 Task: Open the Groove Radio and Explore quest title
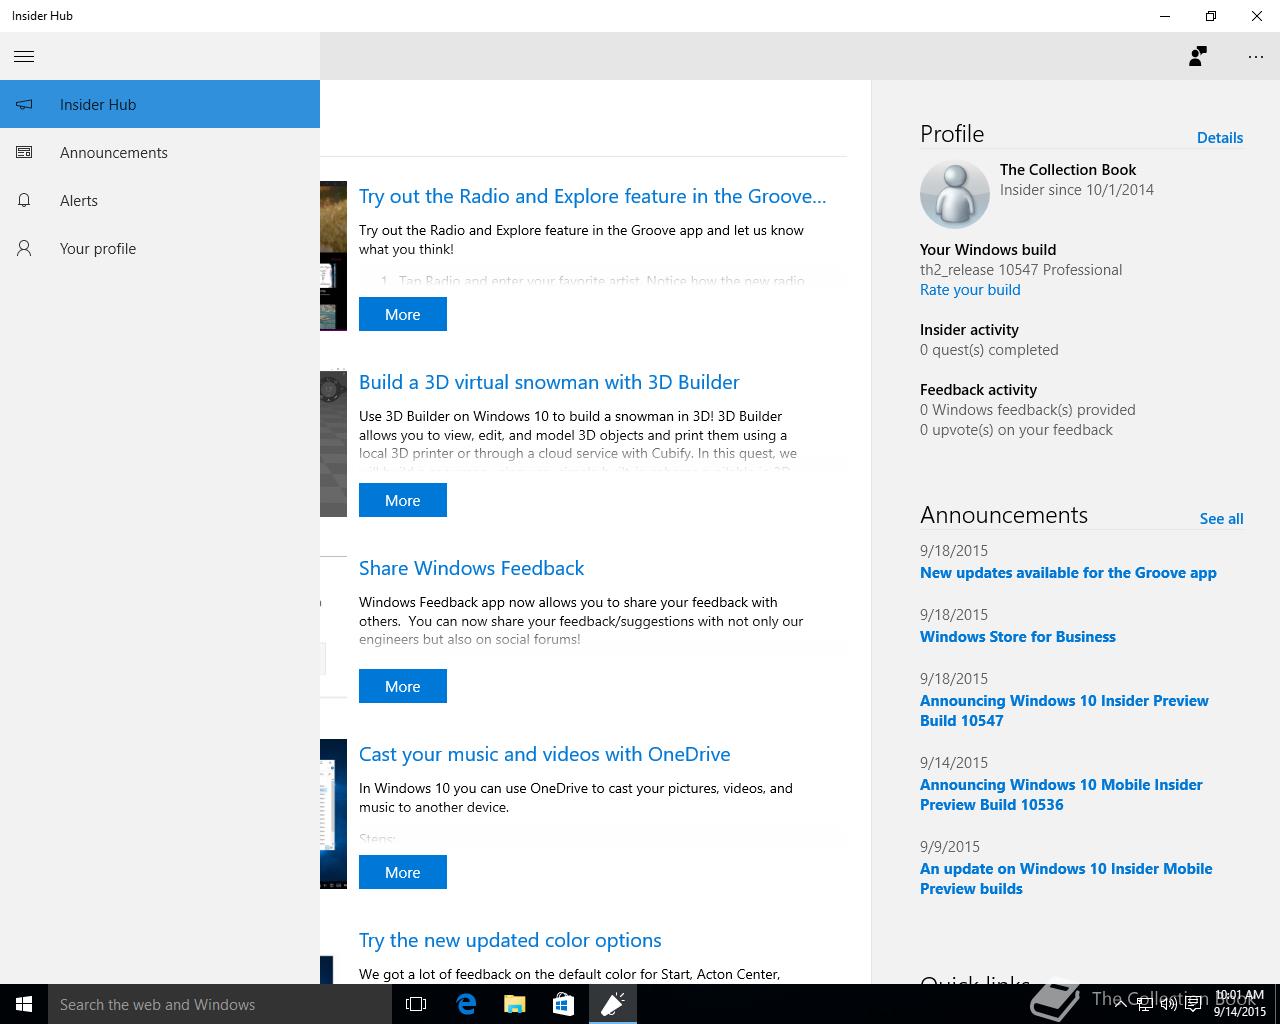(x=592, y=196)
